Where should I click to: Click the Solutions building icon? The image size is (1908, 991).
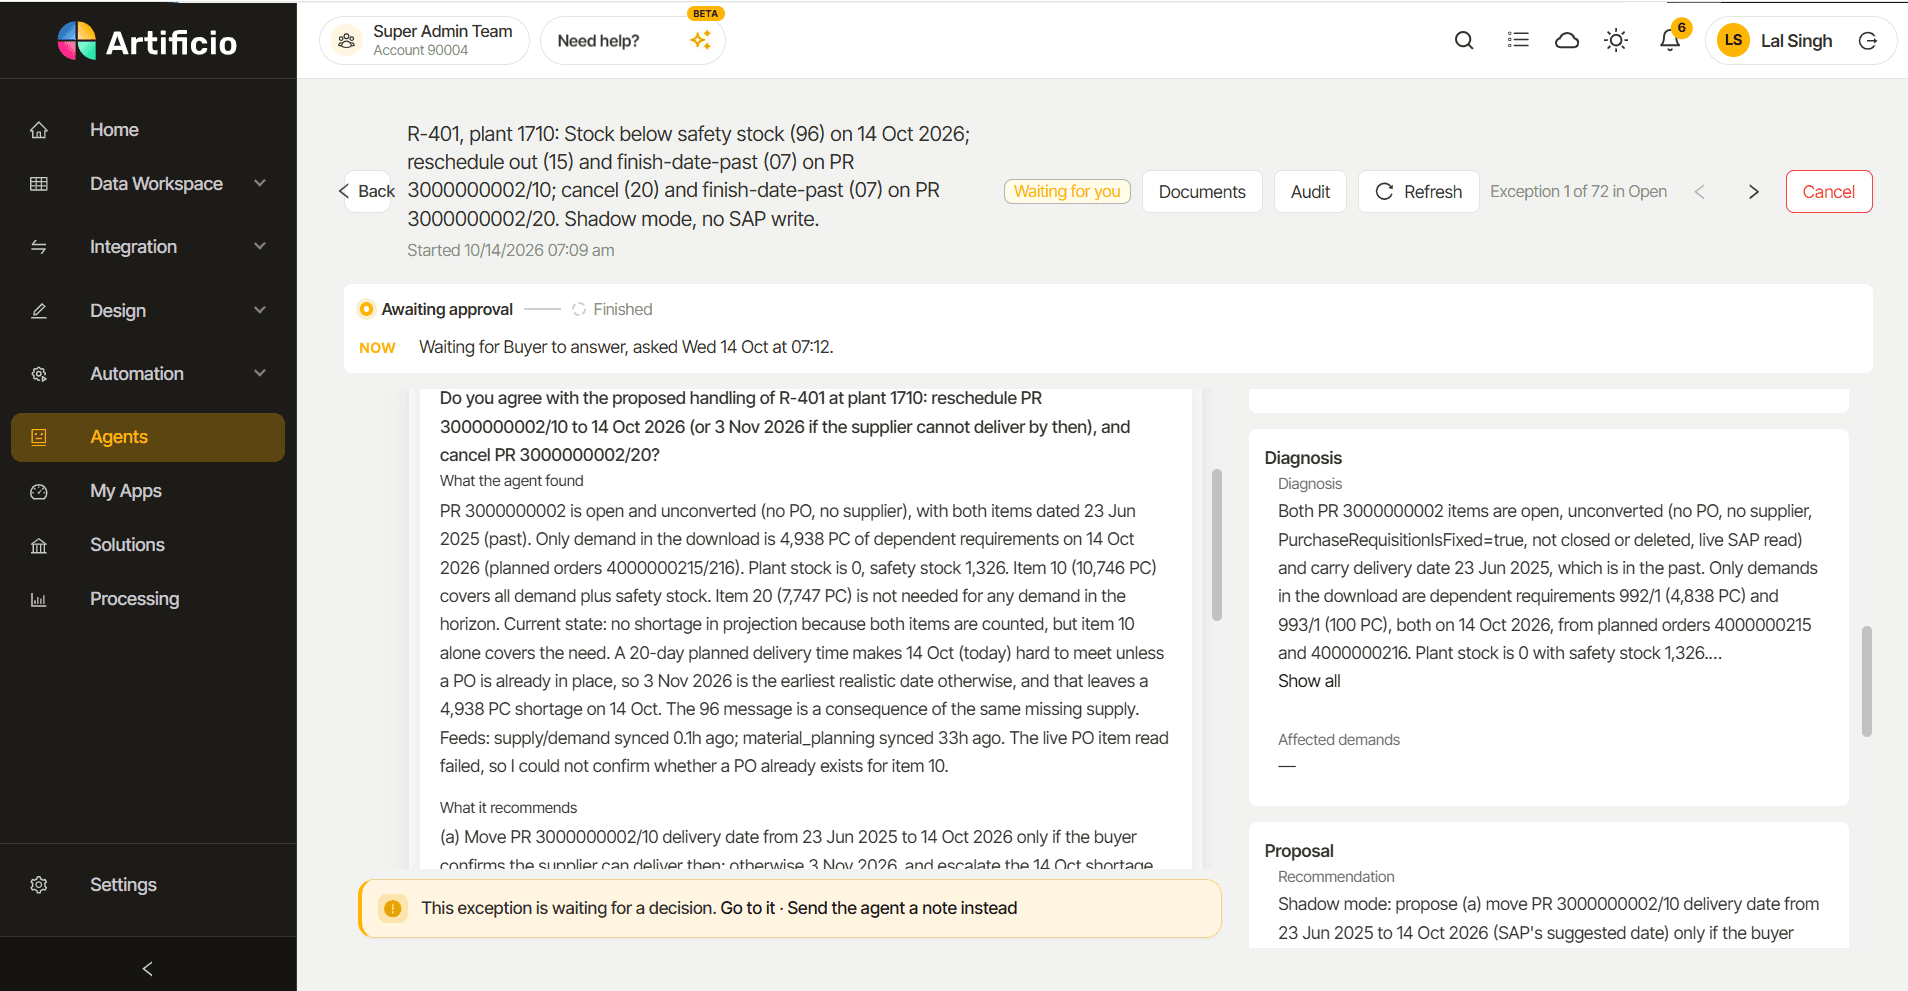(39, 545)
